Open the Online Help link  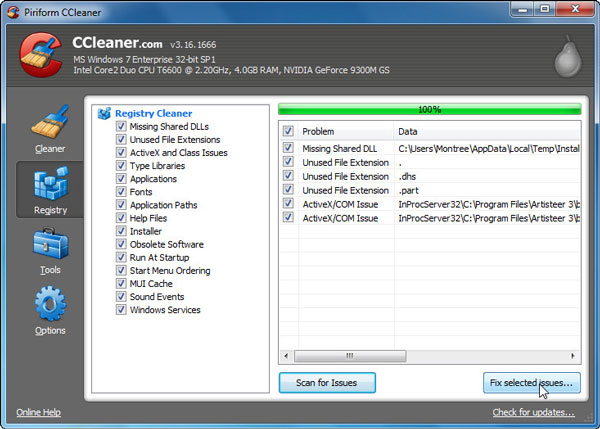[x=38, y=412]
